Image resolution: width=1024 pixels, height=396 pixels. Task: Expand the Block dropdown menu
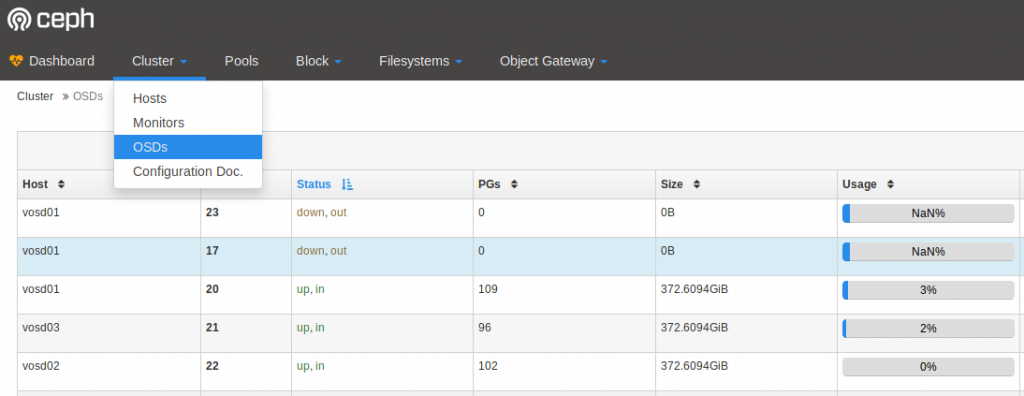(x=319, y=61)
